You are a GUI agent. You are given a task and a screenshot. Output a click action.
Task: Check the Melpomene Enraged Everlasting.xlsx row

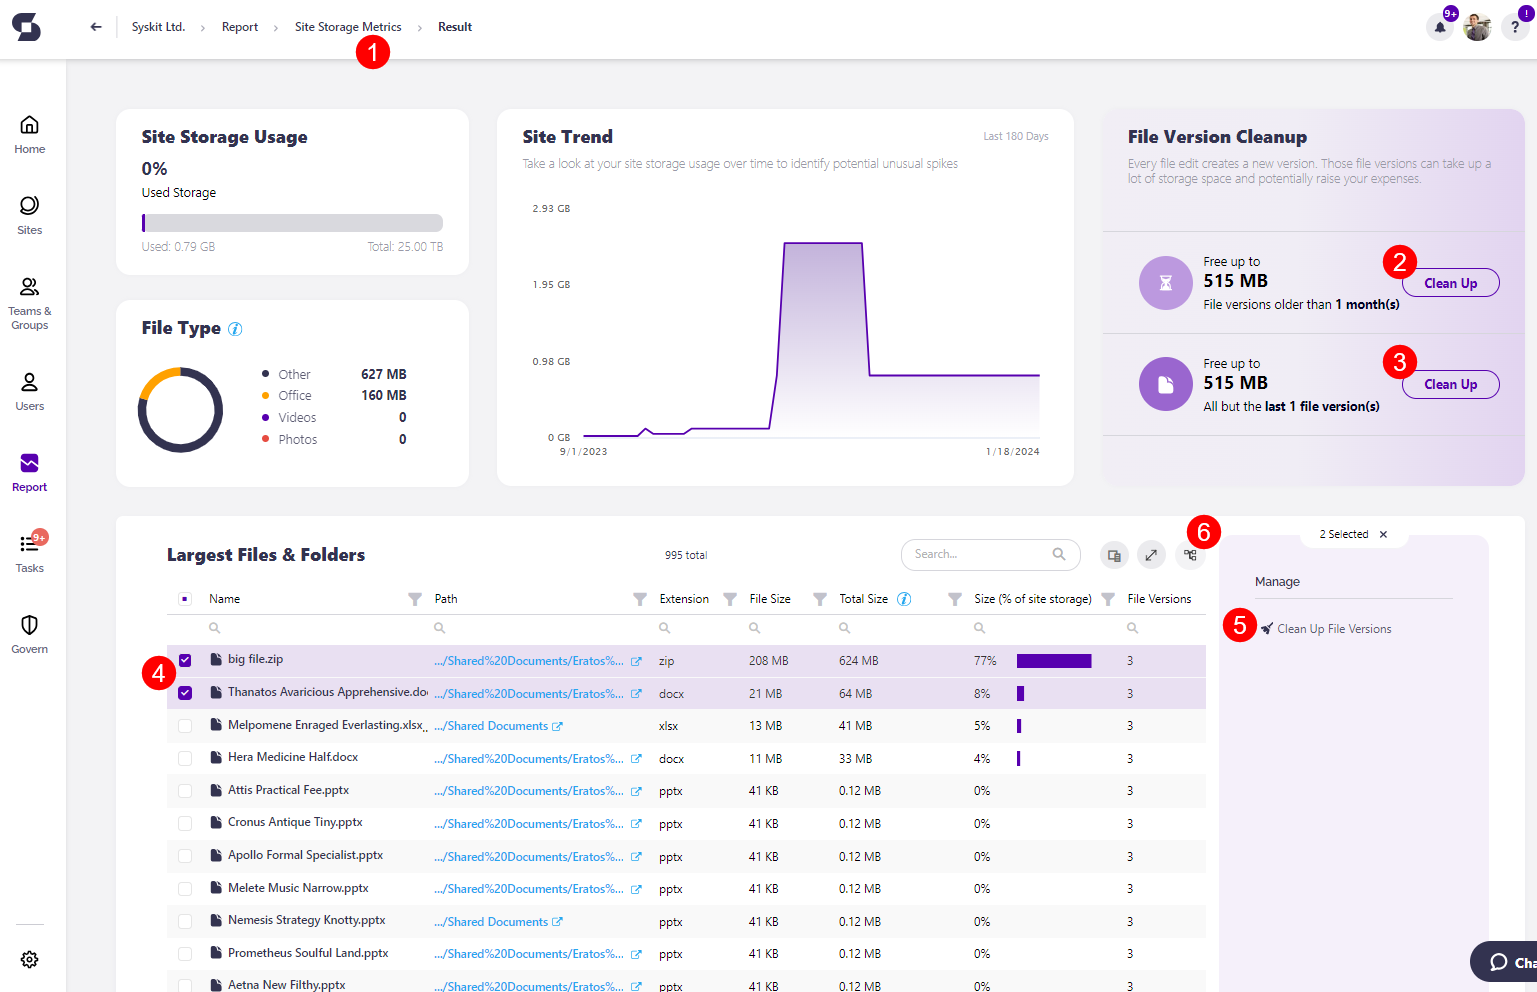(185, 725)
